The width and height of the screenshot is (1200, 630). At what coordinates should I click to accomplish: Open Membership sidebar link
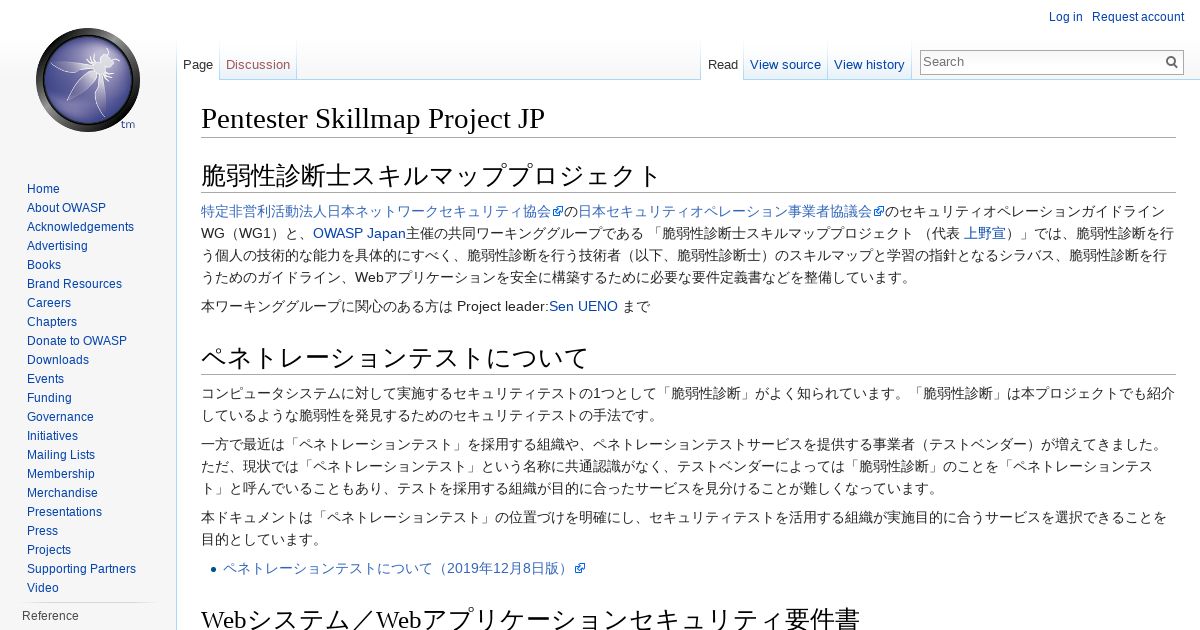point(61,474)
